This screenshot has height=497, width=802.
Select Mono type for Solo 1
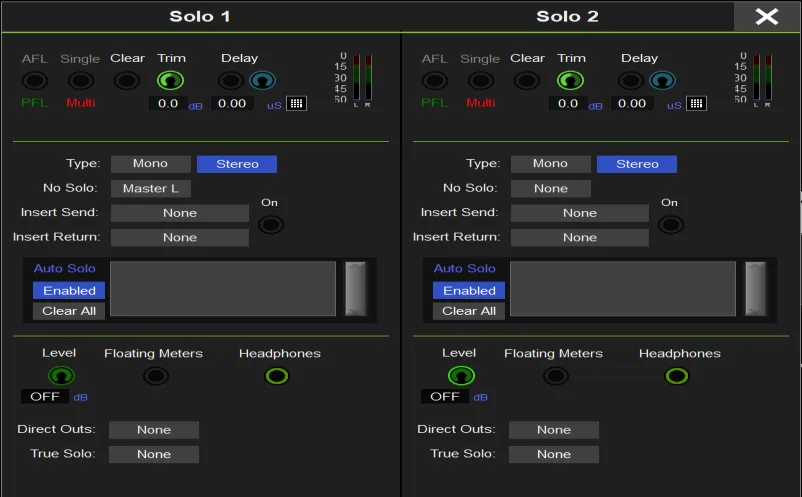150,164
